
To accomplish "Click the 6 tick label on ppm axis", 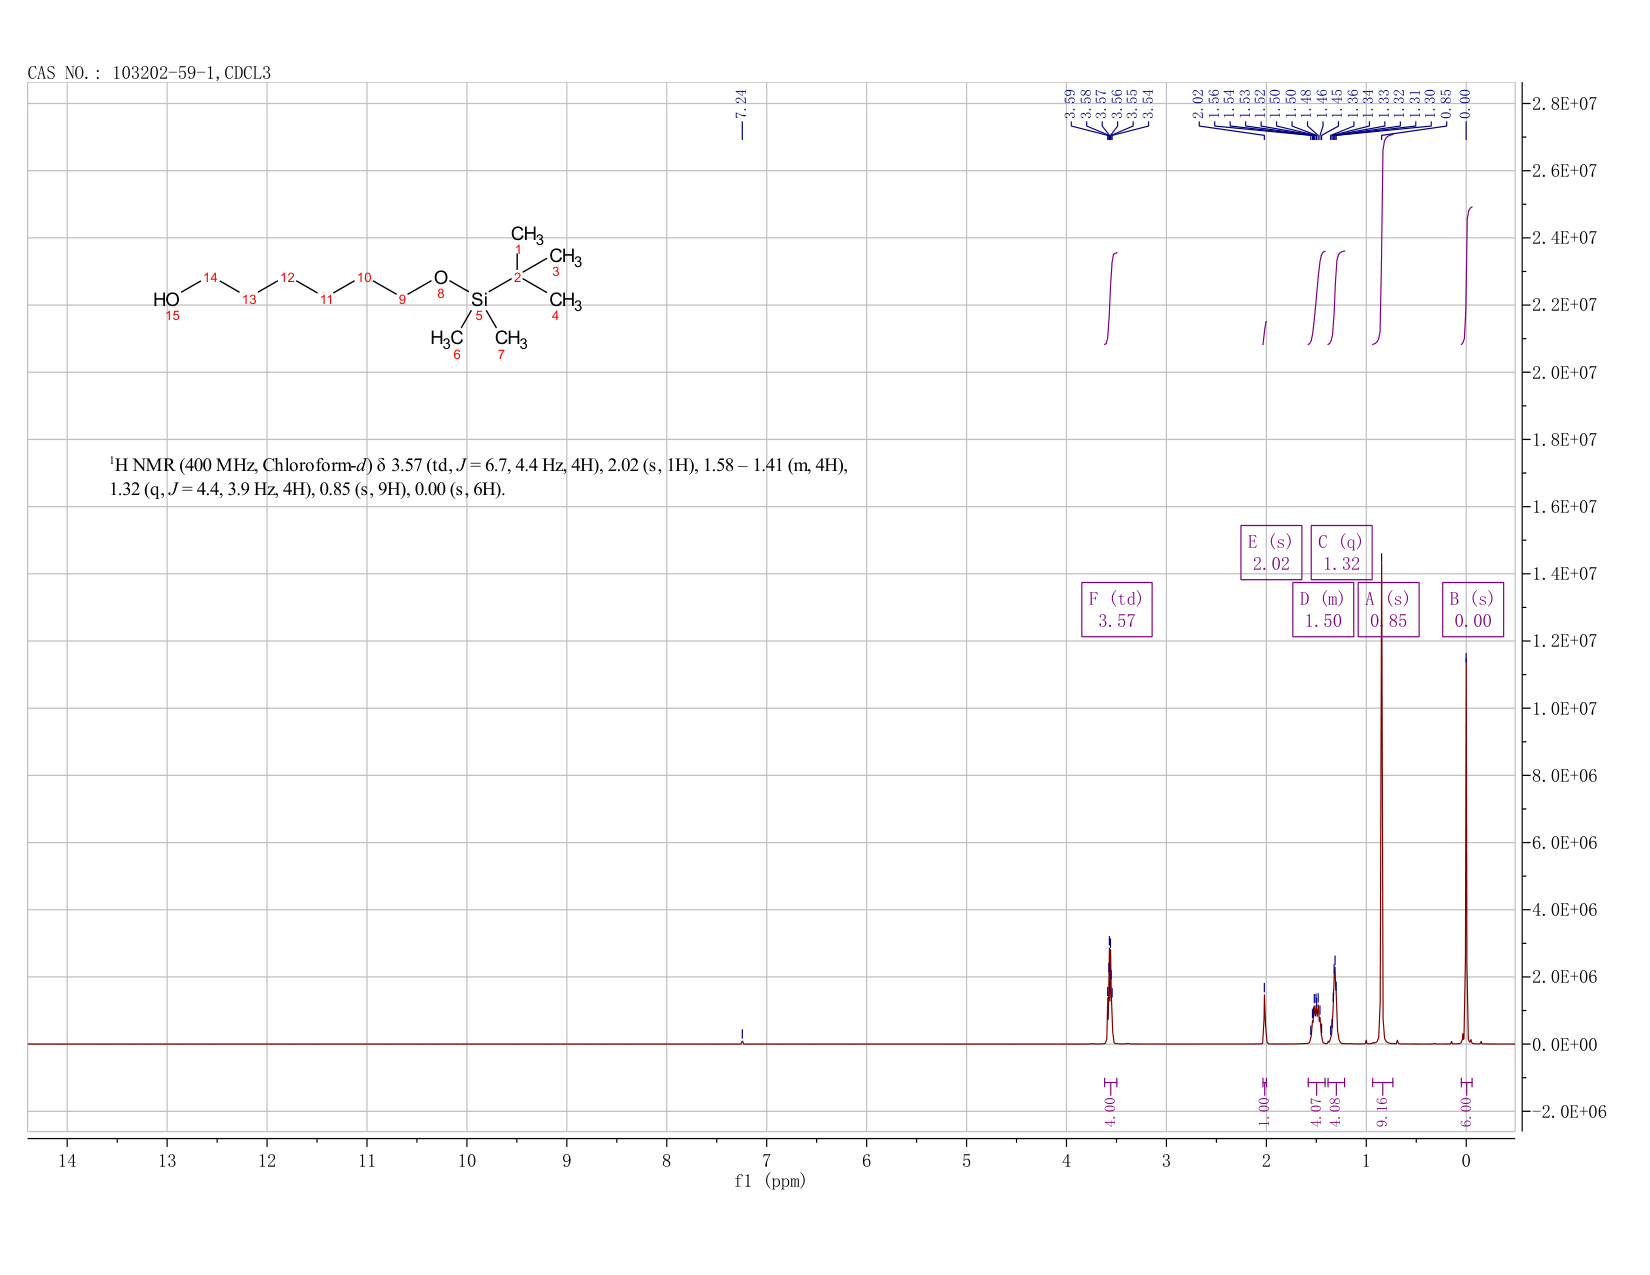I will 866,1160.
